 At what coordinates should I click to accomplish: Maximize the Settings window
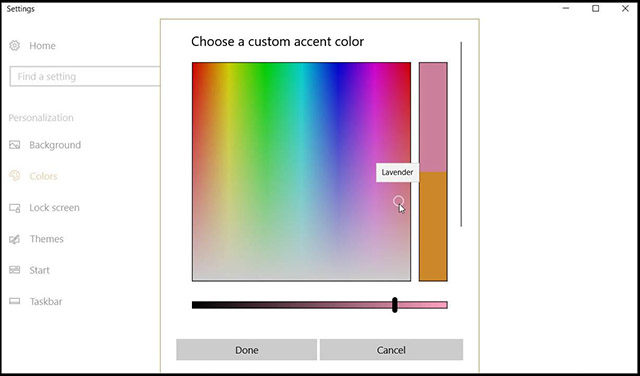(x=596, y=8)
